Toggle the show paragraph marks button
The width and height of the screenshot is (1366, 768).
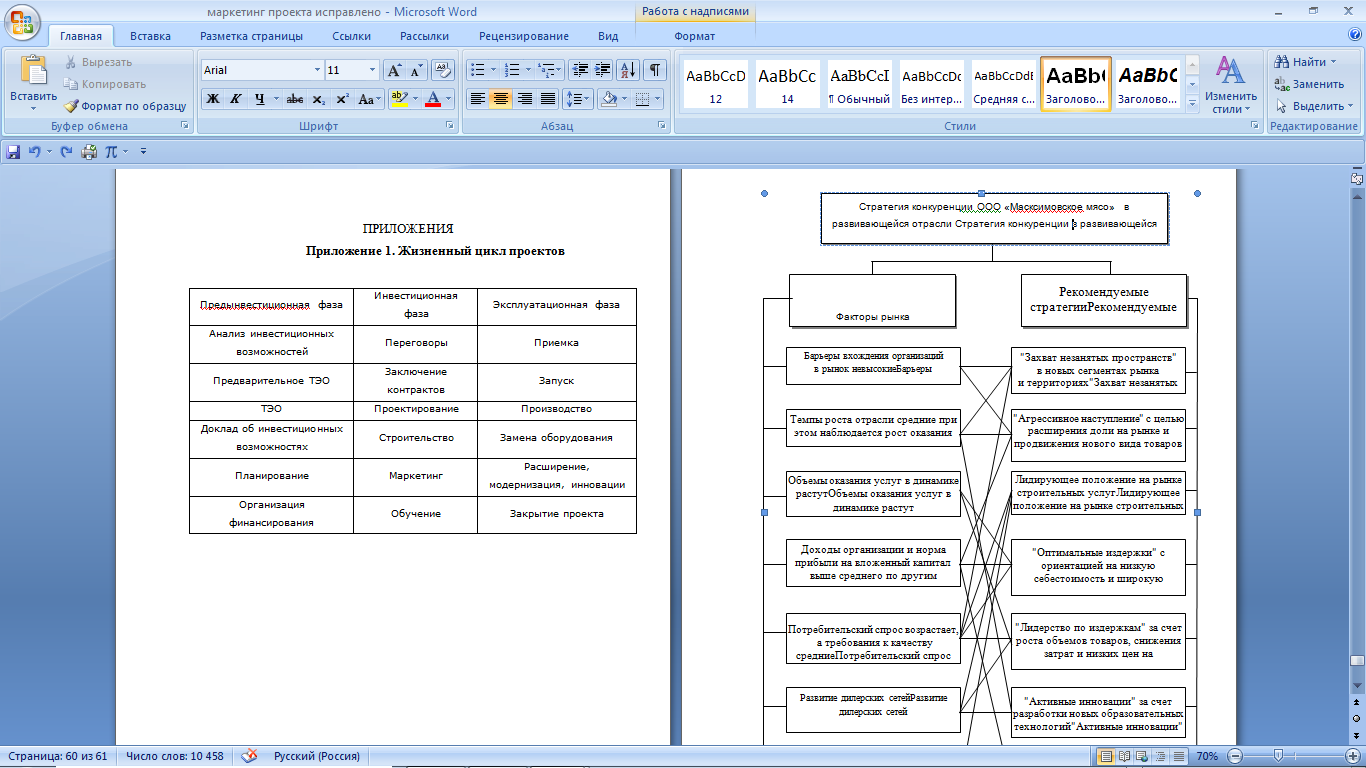[x=654, y=70]
